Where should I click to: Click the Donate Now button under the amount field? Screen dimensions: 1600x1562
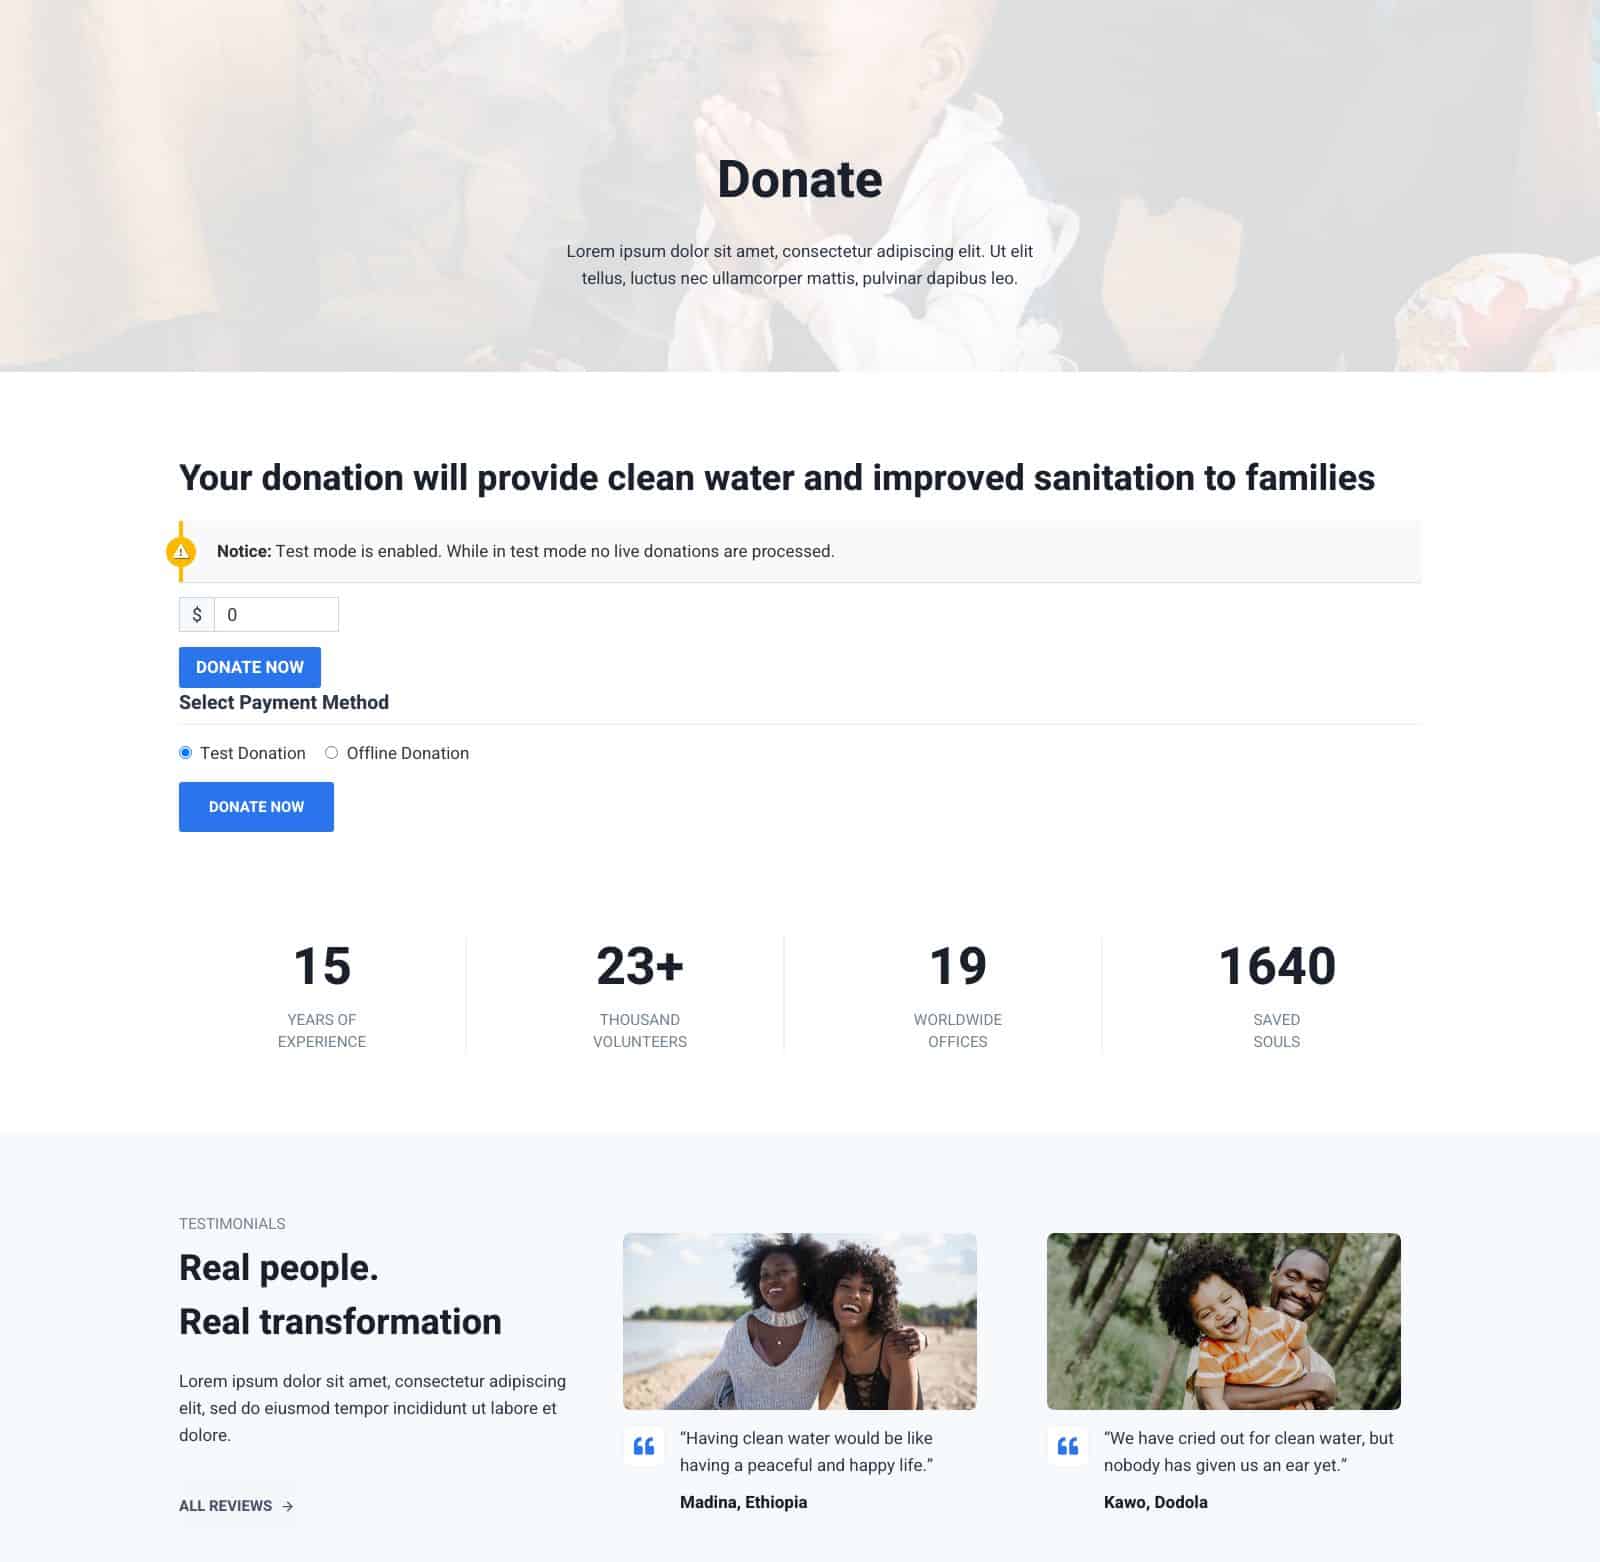click(250, 667)
